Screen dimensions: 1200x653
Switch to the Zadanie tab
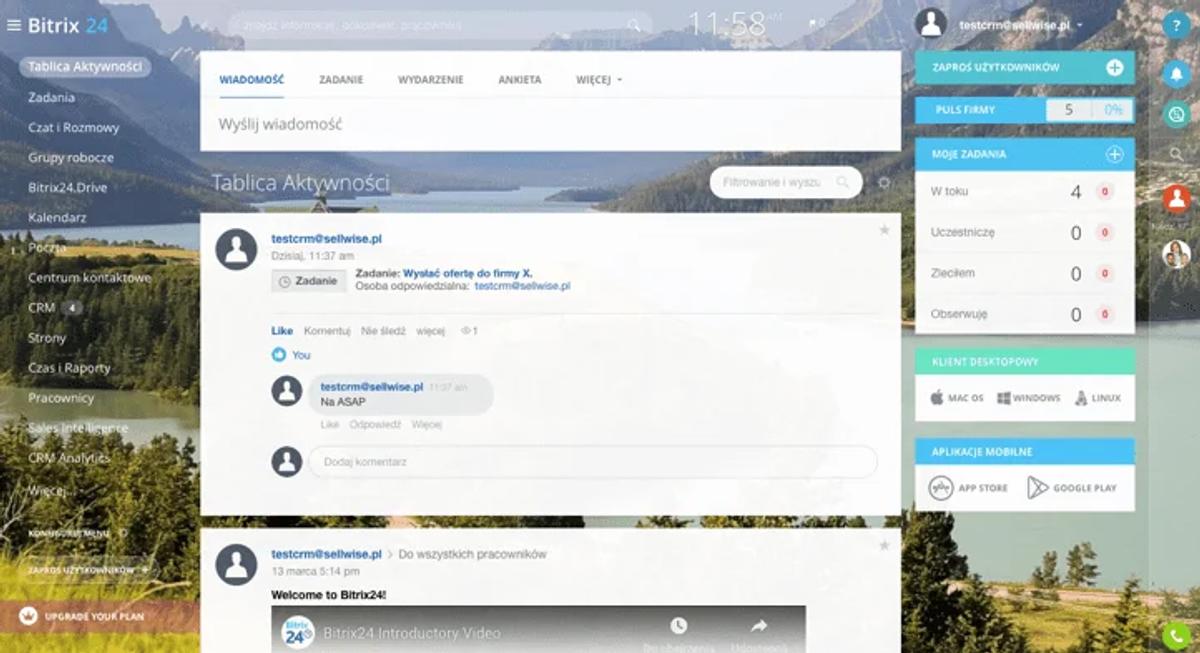point(341,80)
